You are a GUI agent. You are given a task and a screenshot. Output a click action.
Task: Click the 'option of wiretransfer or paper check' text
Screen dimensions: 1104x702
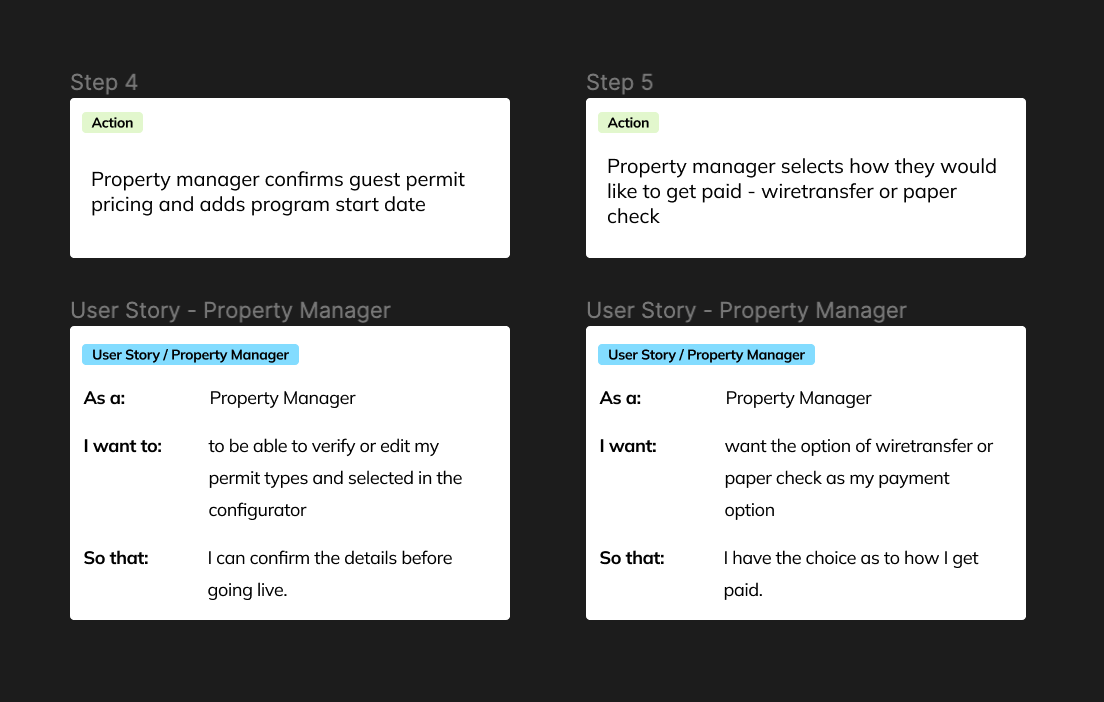858,478
